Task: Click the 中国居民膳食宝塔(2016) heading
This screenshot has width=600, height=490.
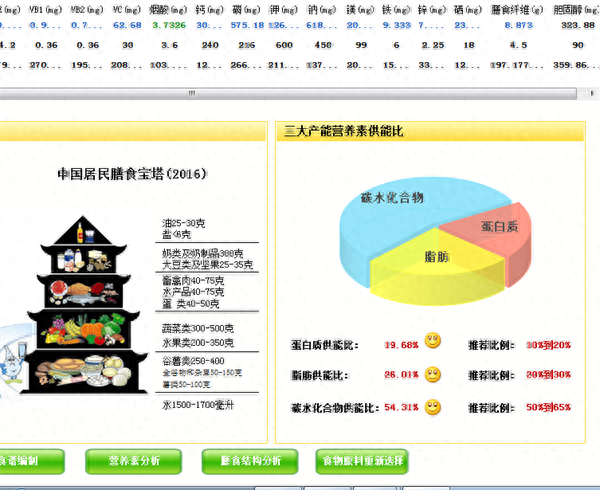Action: coord(132,174)
